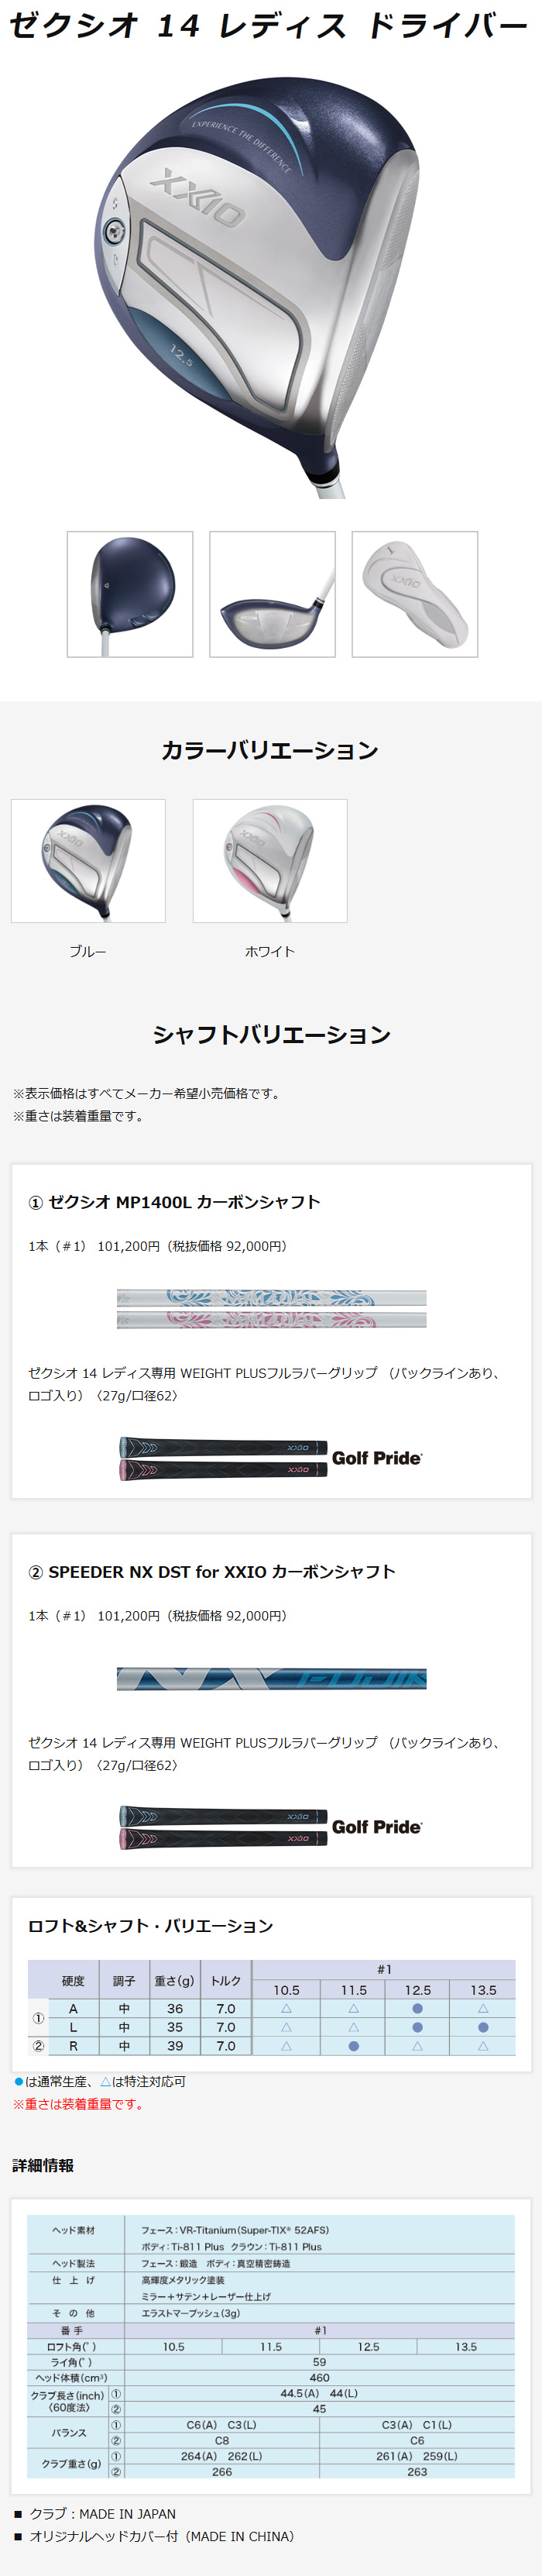Open the driver face-view thumbnail
Screen dimensions: 542x2576
point(272,594)
